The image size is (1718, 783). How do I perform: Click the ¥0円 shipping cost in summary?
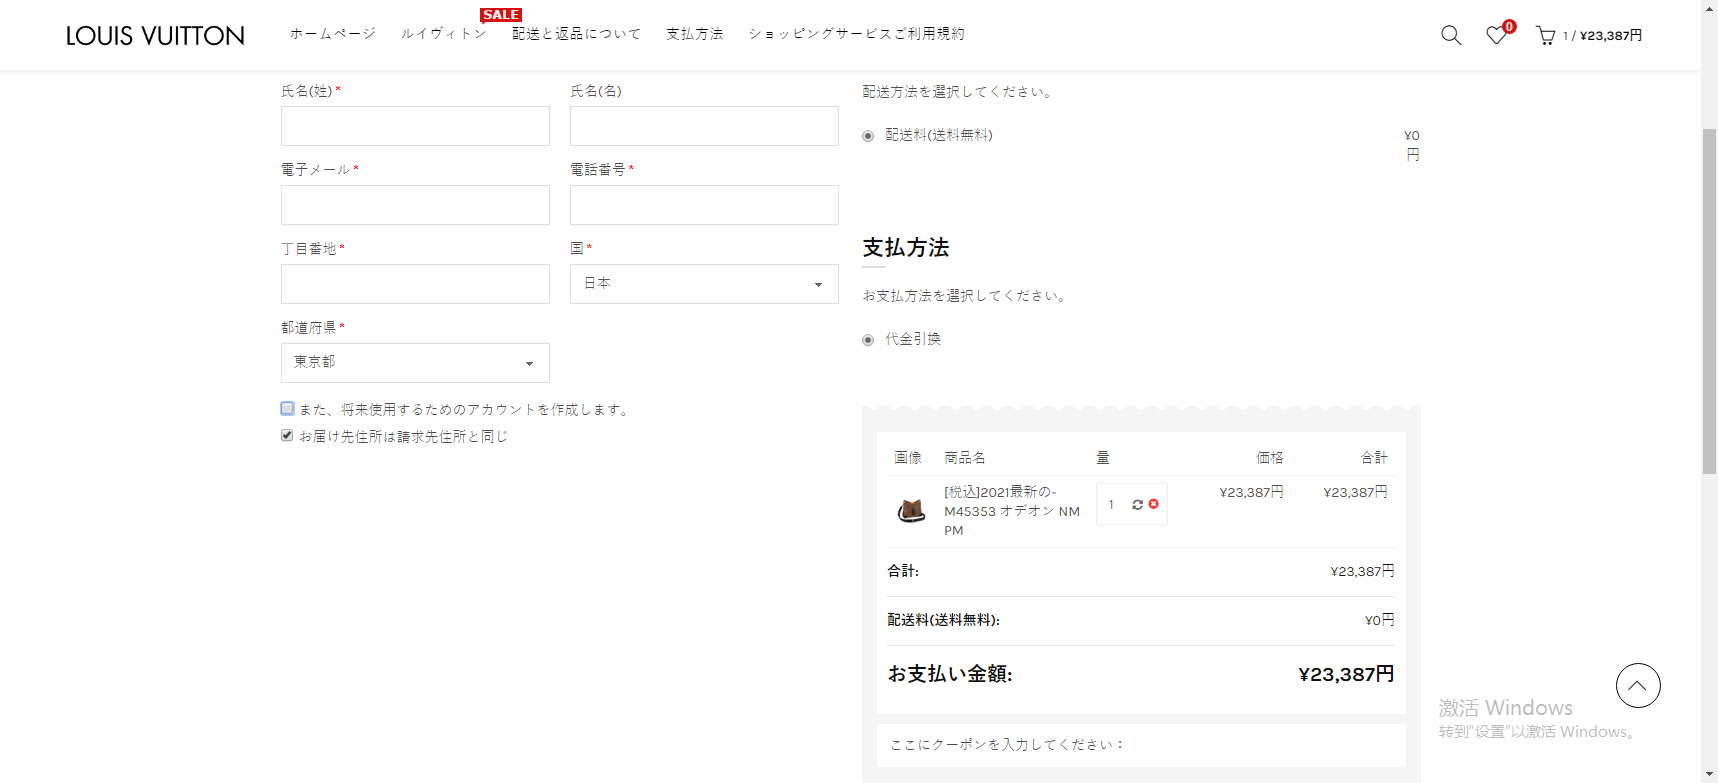tap(1380, 620)
